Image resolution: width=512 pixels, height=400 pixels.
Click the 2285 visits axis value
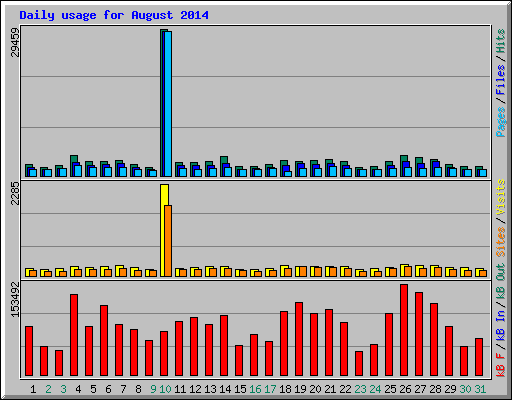15,193
